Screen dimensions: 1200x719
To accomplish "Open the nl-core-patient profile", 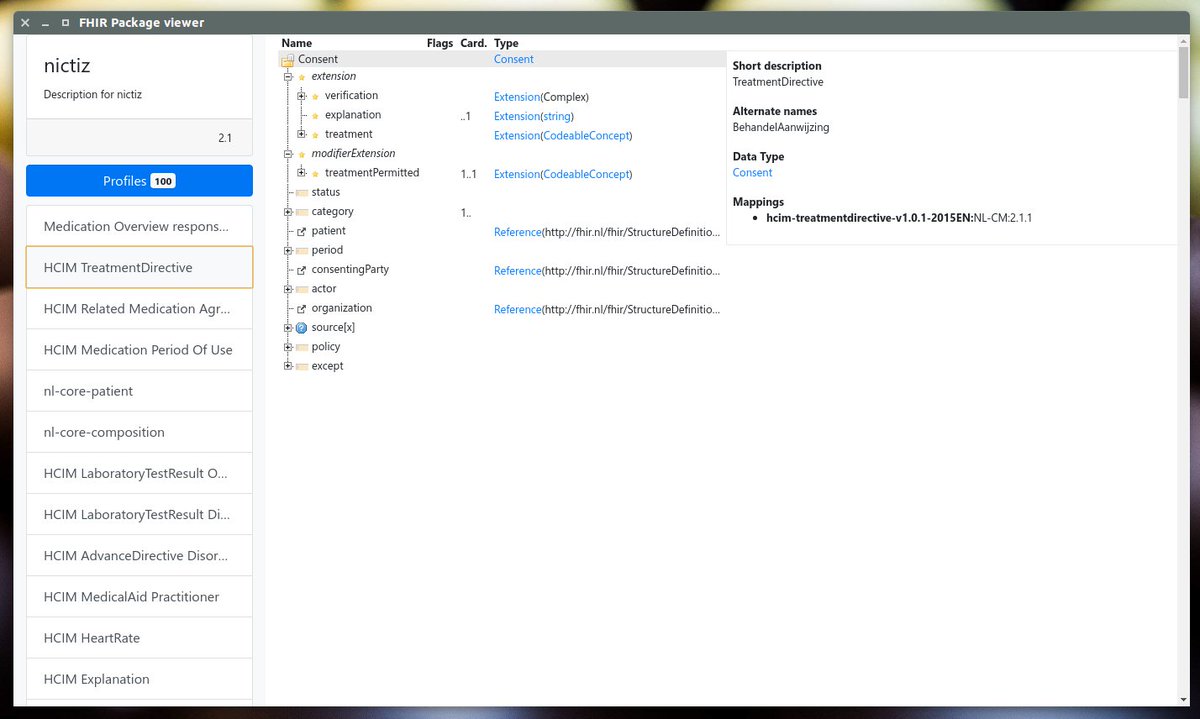I will (139, 391).
